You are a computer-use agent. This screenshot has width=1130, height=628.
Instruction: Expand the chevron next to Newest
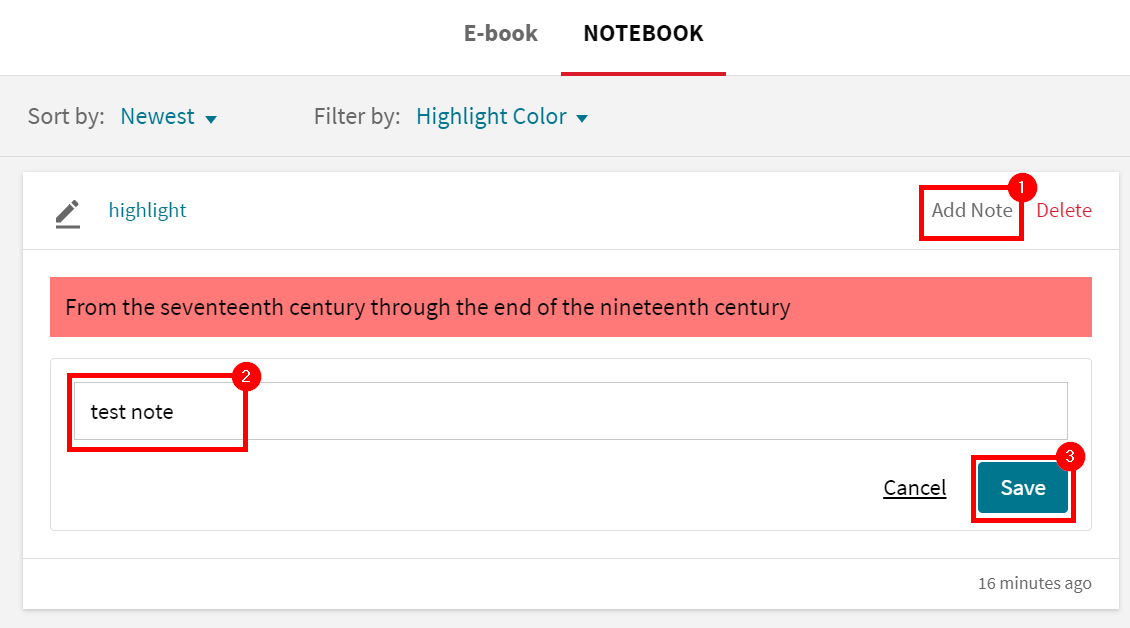pyautogui.click(x=211, y=118)
